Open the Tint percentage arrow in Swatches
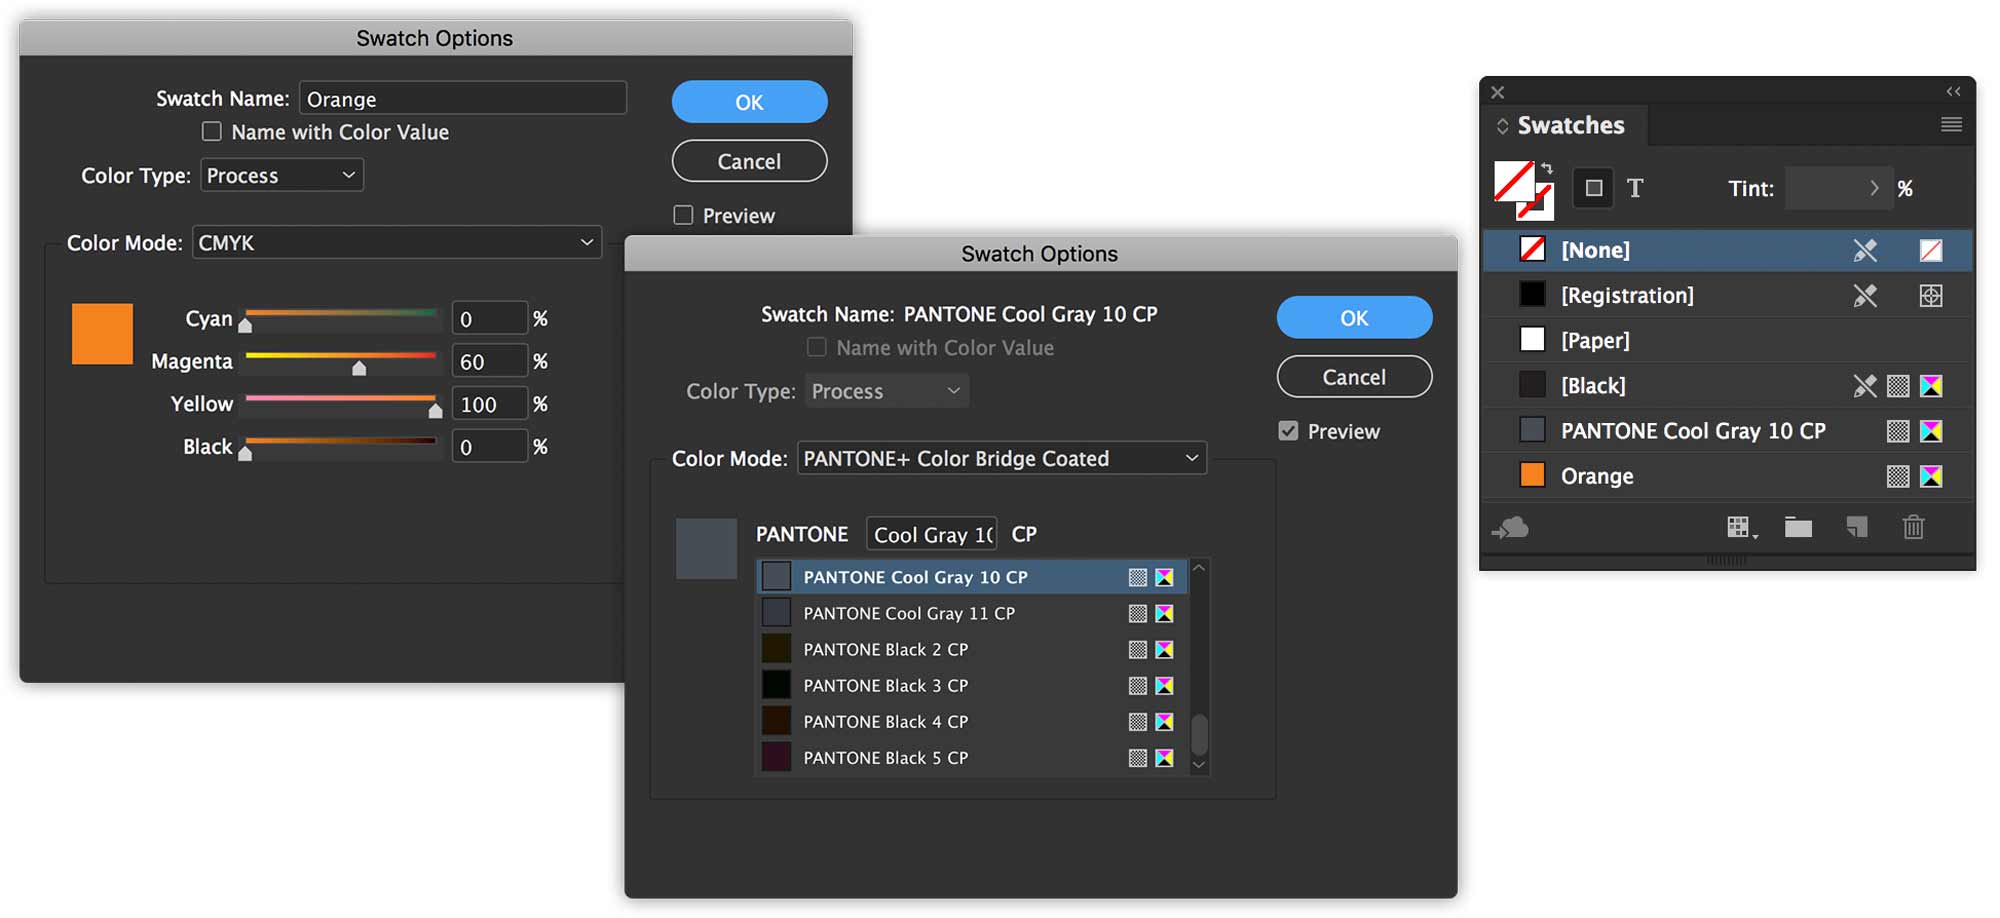2000x918 pixels. tap(1874, 188)
